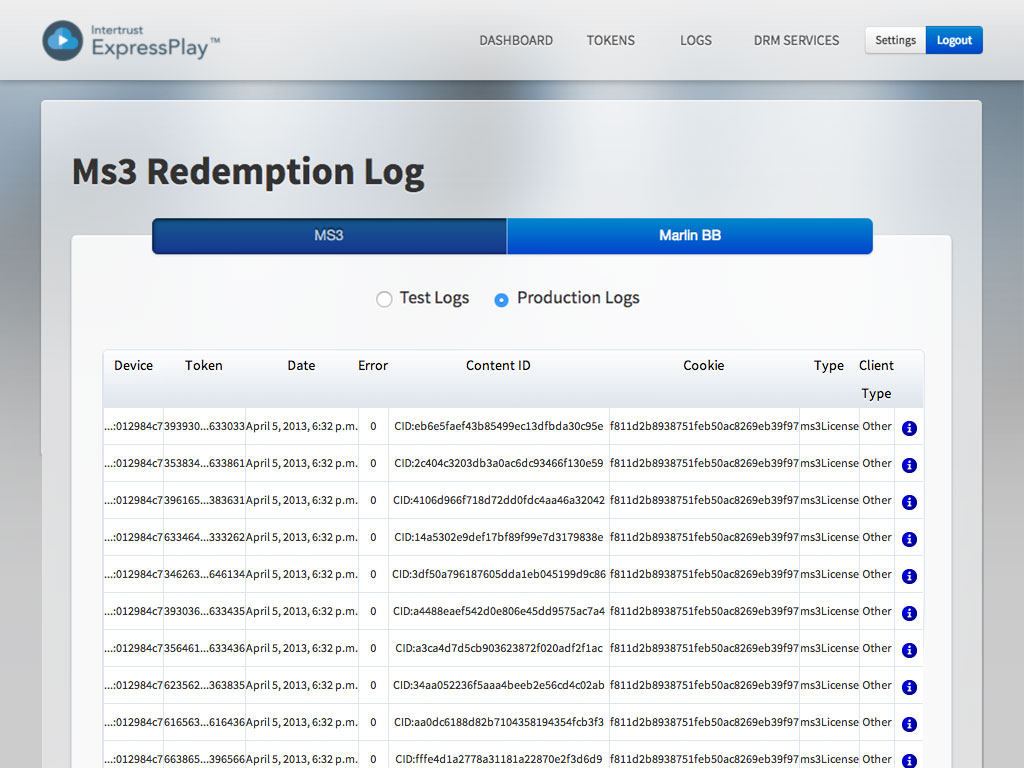Select token cell 393036...633435
Screen dimensions: 1024x768
tap(204, 611)
